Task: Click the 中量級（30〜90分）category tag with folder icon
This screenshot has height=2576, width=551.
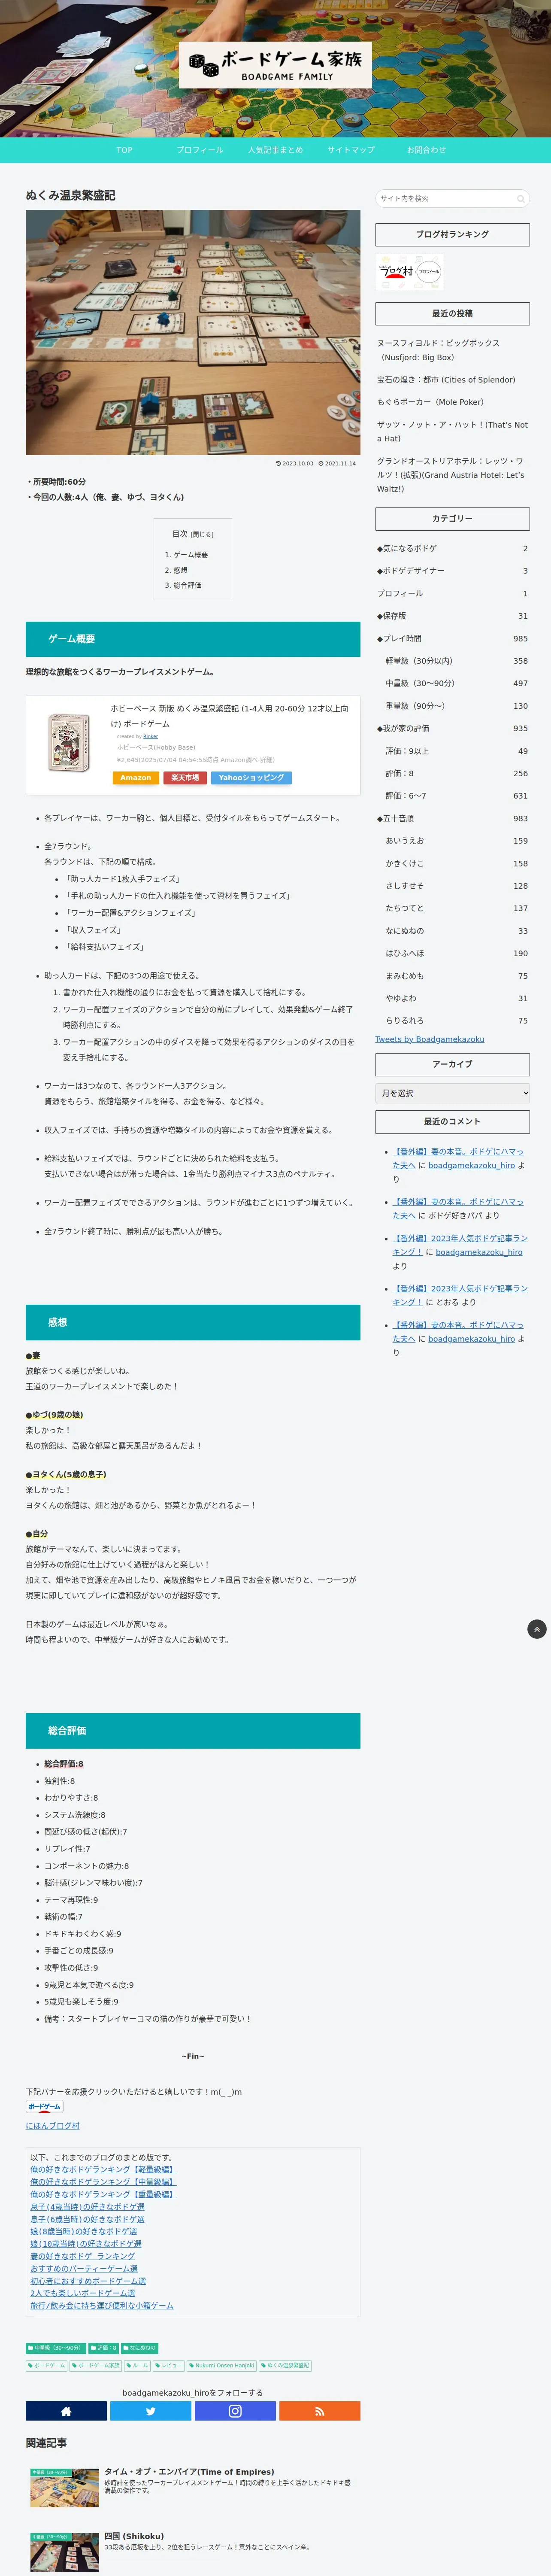Action: pyautogui.click(x=56, y=2348)
